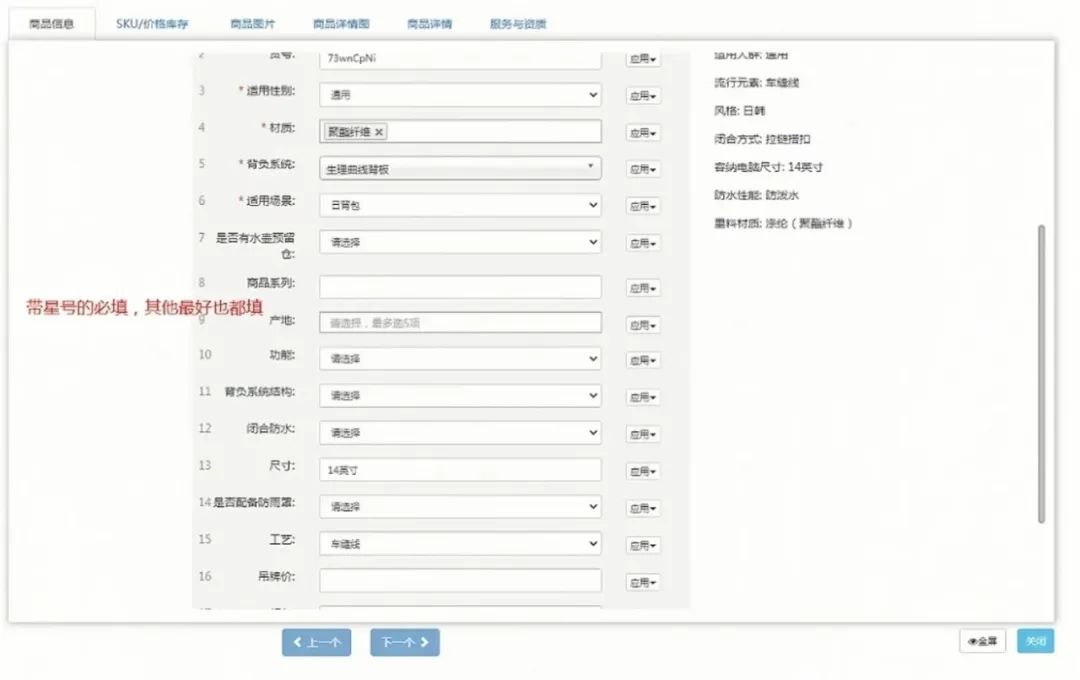The image size is (1080, 680).
Task: Click the 商品系列 input field
Action: (459, 286)
